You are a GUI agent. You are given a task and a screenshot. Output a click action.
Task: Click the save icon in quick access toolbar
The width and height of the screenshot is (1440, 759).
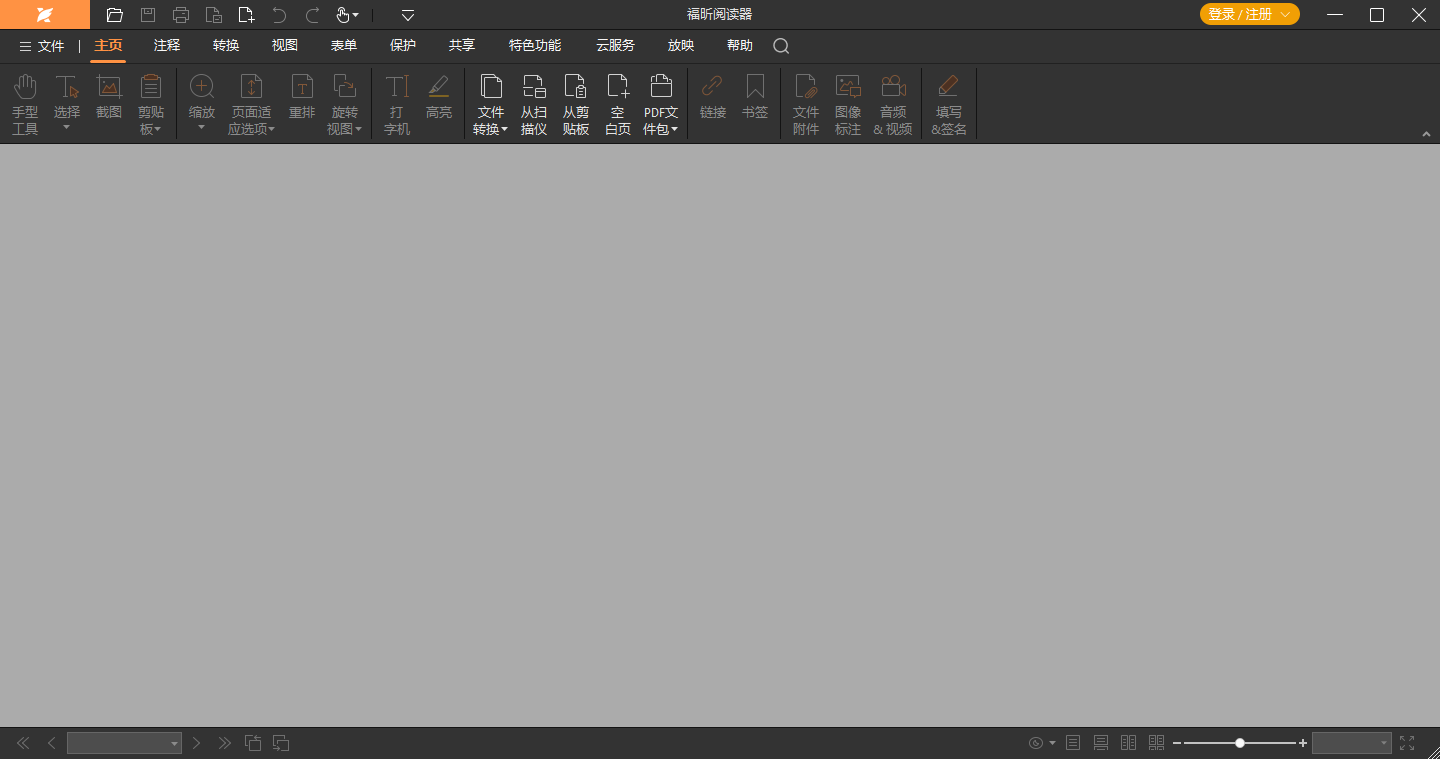[x=148, y=15]
